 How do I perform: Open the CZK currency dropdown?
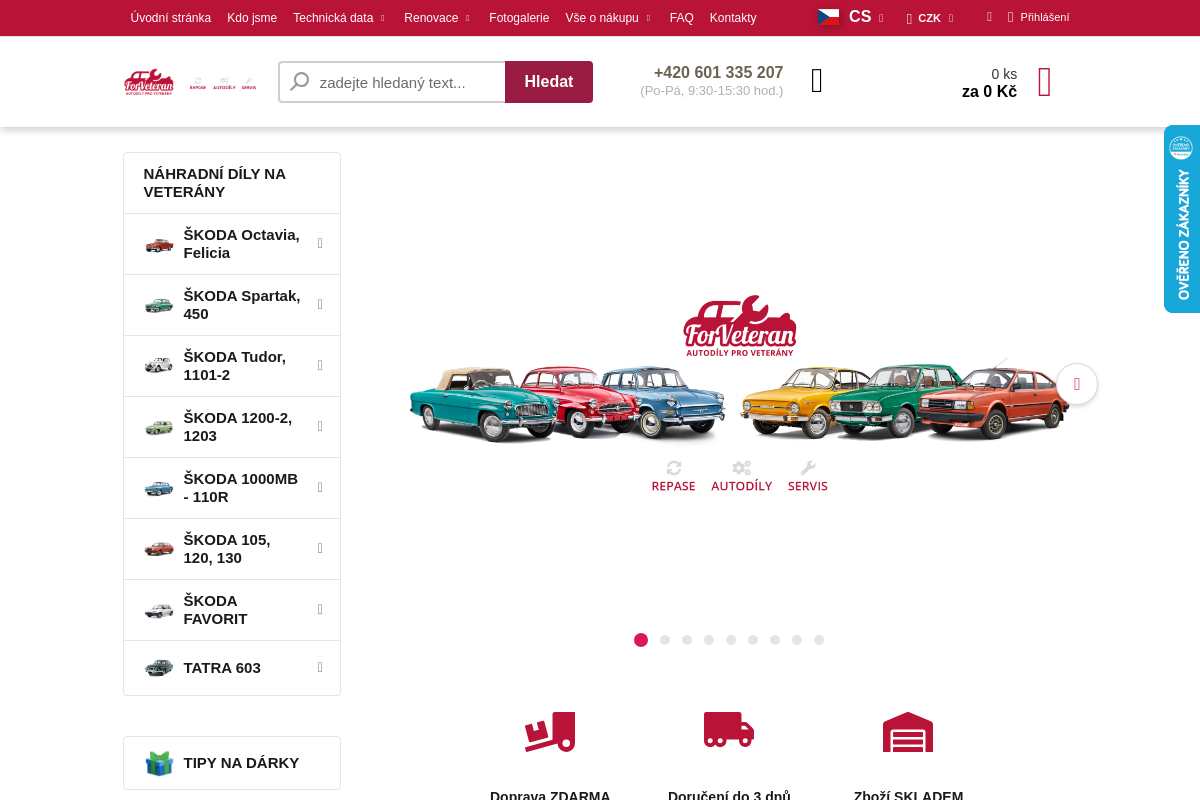[930, 18]
